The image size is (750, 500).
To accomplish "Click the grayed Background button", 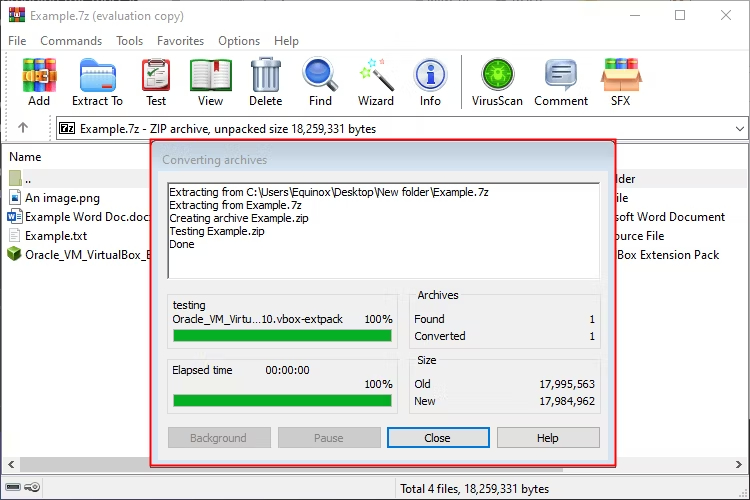I will pos(219,438).
